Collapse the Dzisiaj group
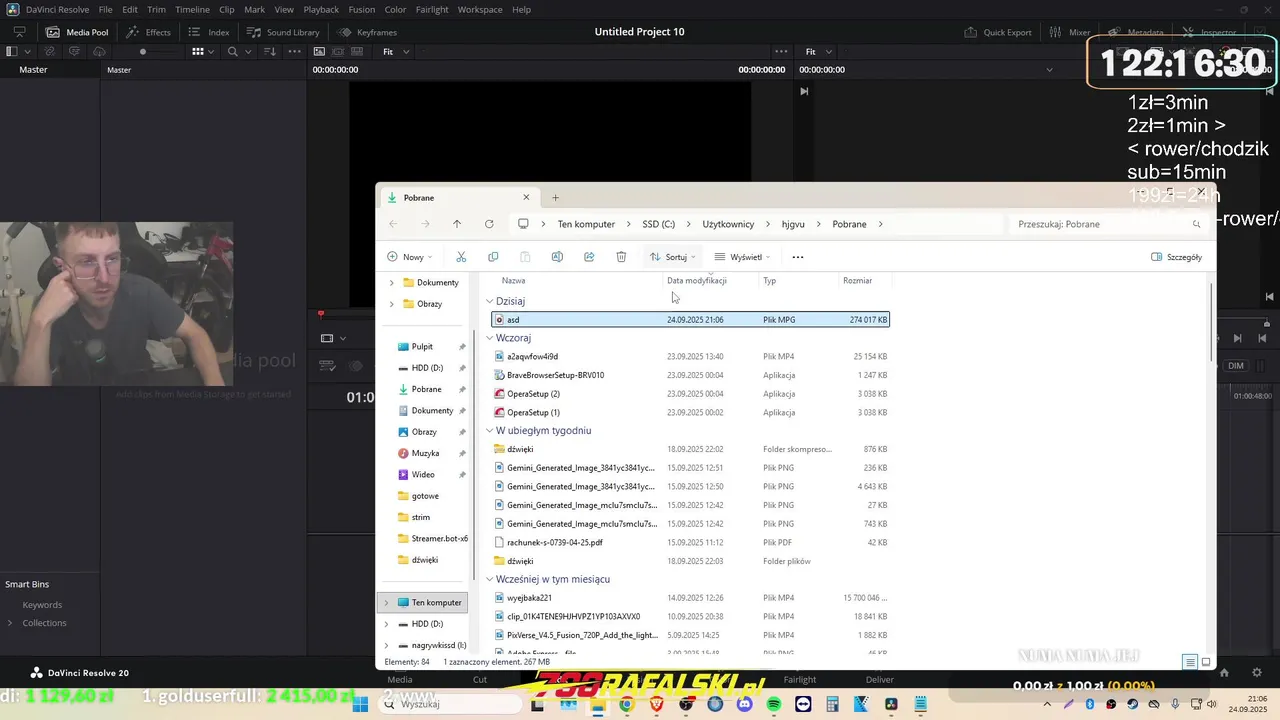This screenshot has width=1280, height=720. tap(490, 301)
